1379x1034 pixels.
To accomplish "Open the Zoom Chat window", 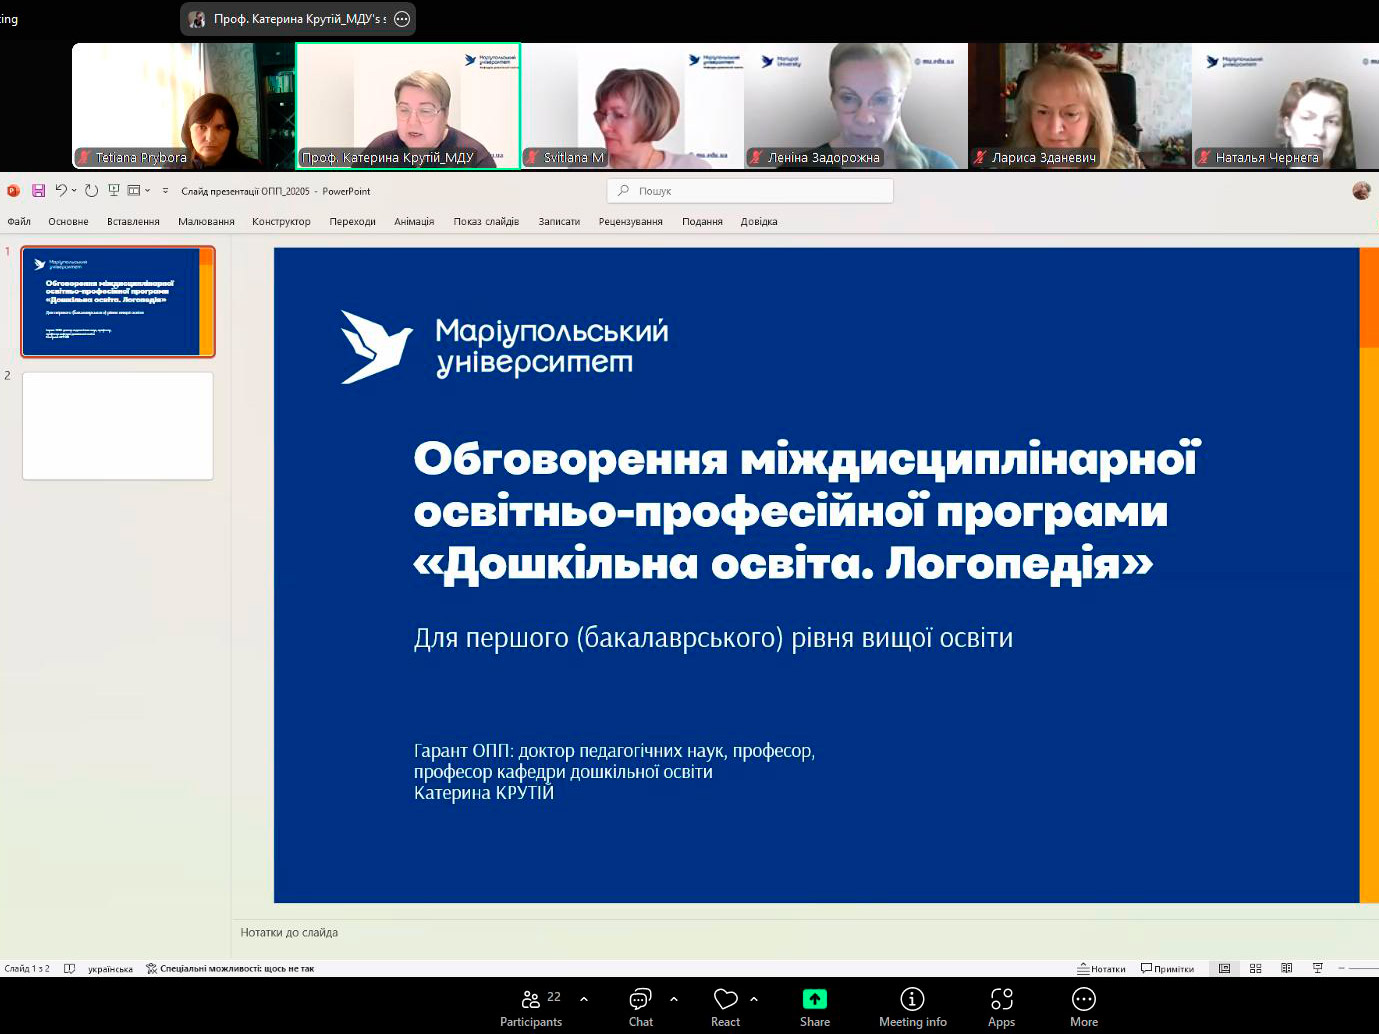I will (640, 1007).
